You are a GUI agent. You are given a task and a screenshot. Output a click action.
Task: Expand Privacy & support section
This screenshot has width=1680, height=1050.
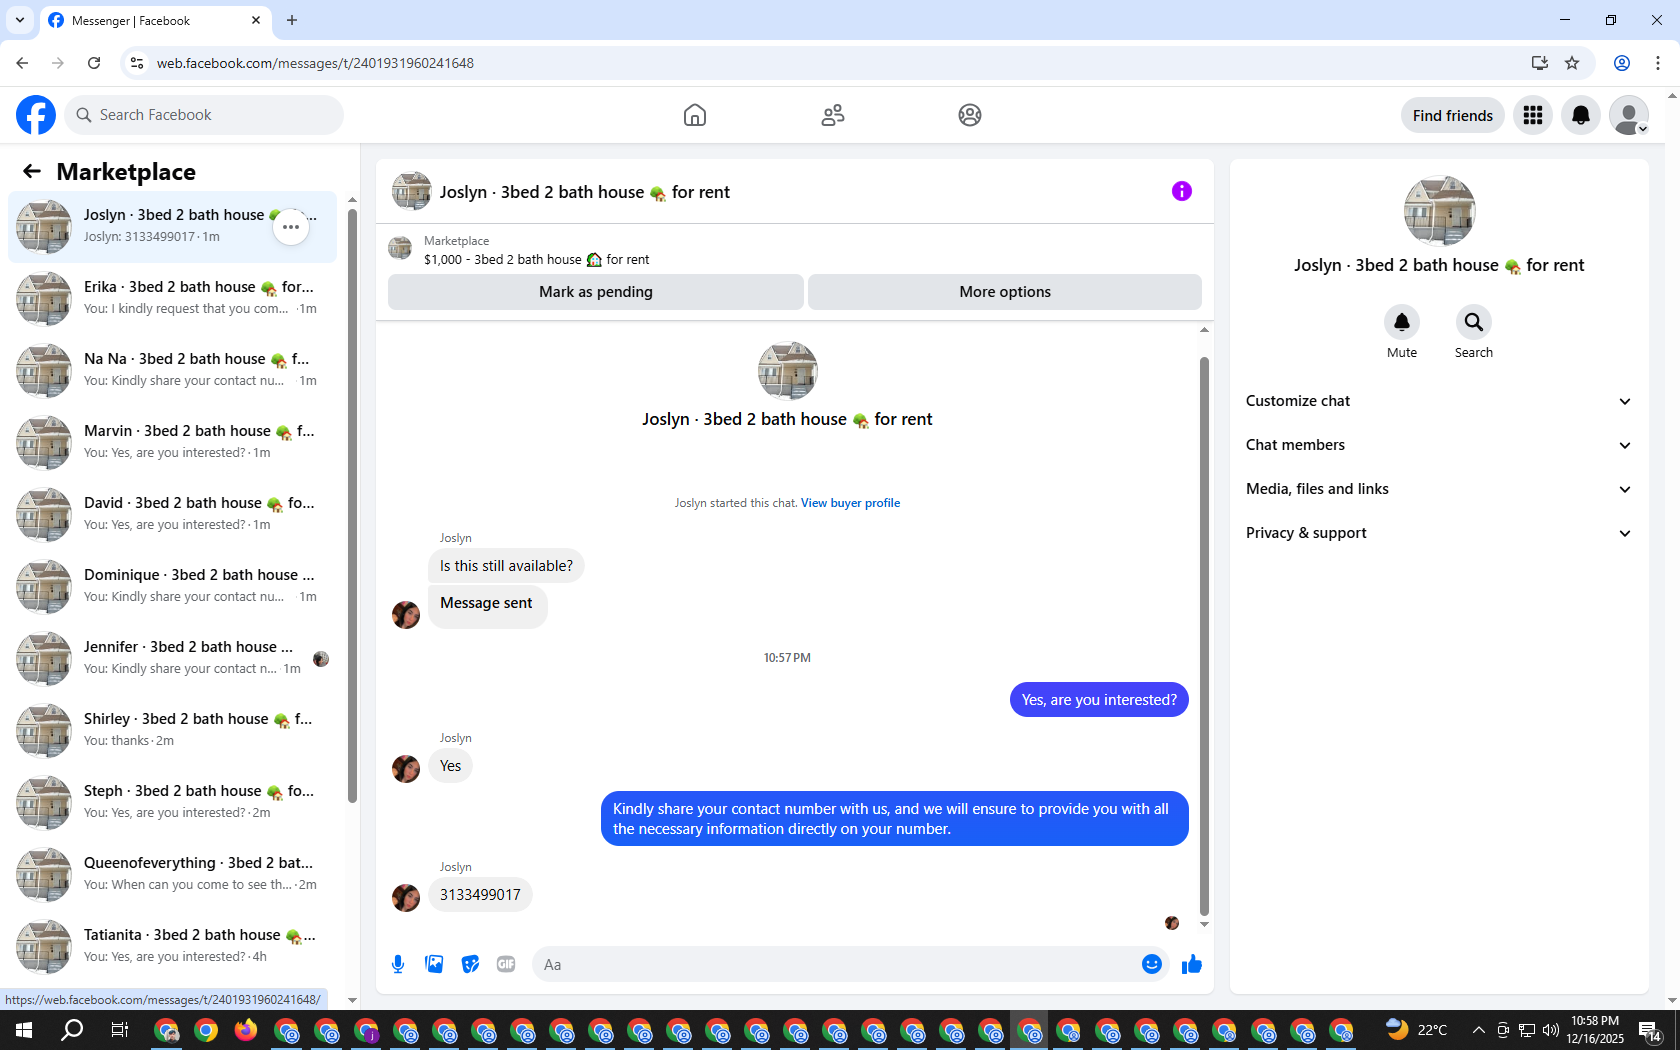point(1439,533)
